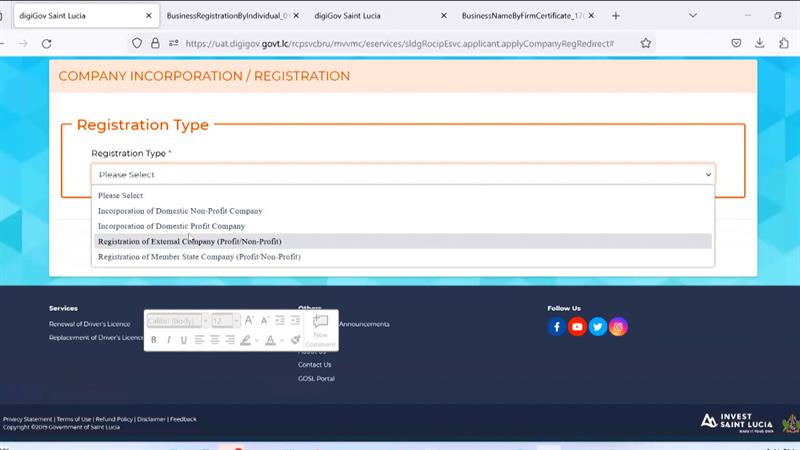This screenshot has height=450, width=800.
Task: Switch to BusinessRegistrationByIndividual tab
Action: pyautogui.click(x=230, y=16)
